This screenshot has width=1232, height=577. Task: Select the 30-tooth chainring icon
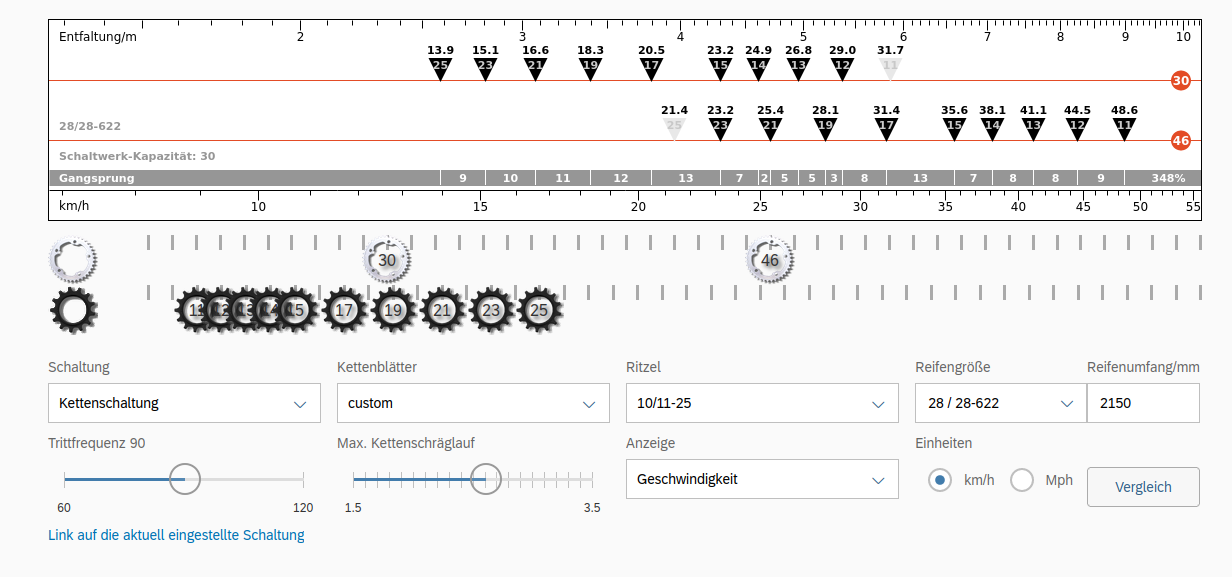[387, 260]
